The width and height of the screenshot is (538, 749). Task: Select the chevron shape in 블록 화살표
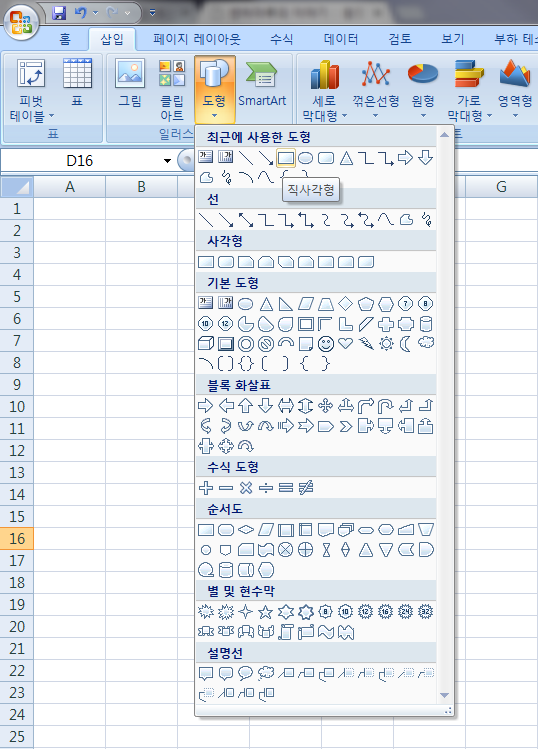click(x=345, y=426)
